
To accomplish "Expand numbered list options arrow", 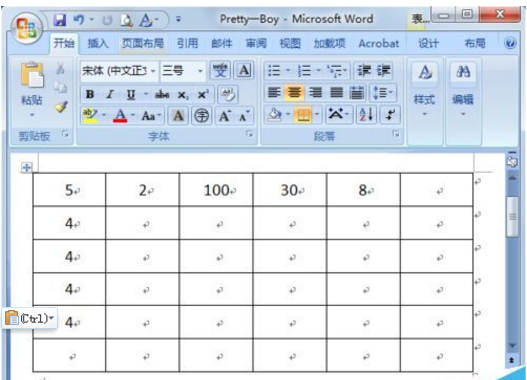I will point(318,71).
